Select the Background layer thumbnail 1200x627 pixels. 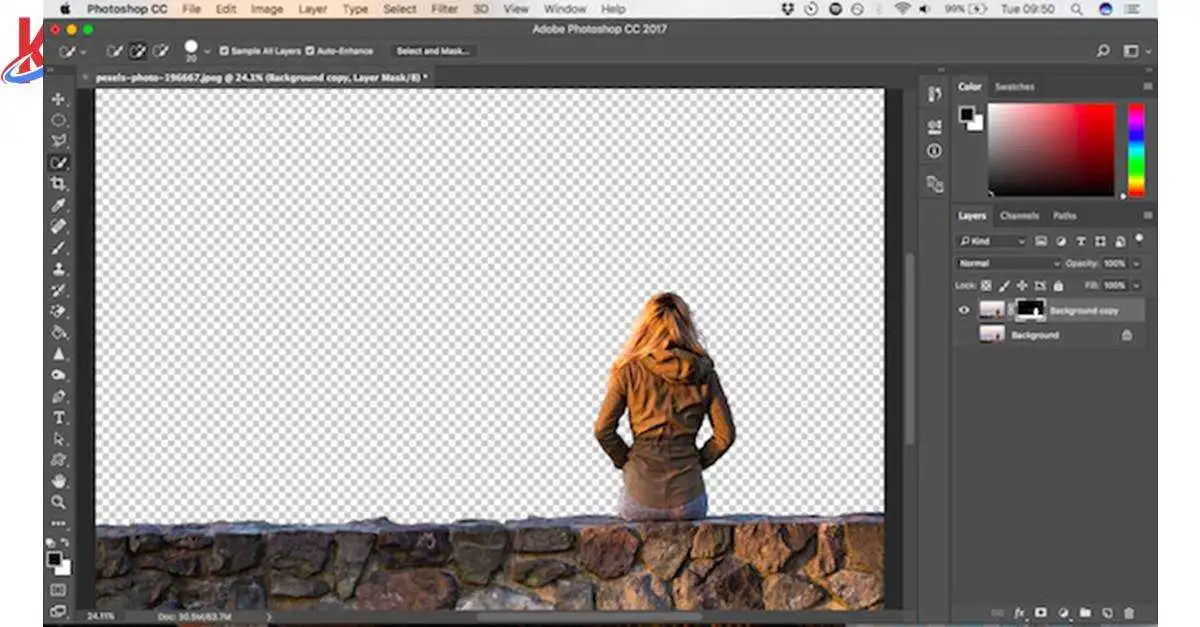992,335
